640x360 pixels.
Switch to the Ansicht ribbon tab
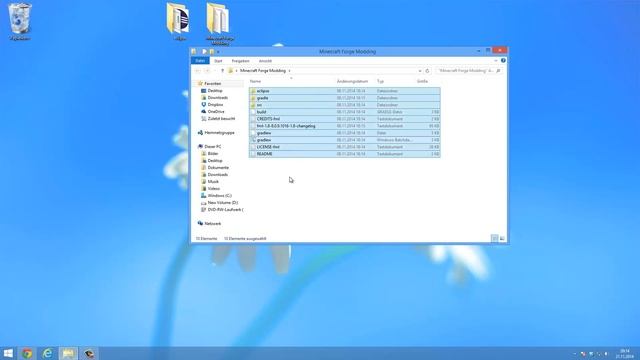click(265, 61)
